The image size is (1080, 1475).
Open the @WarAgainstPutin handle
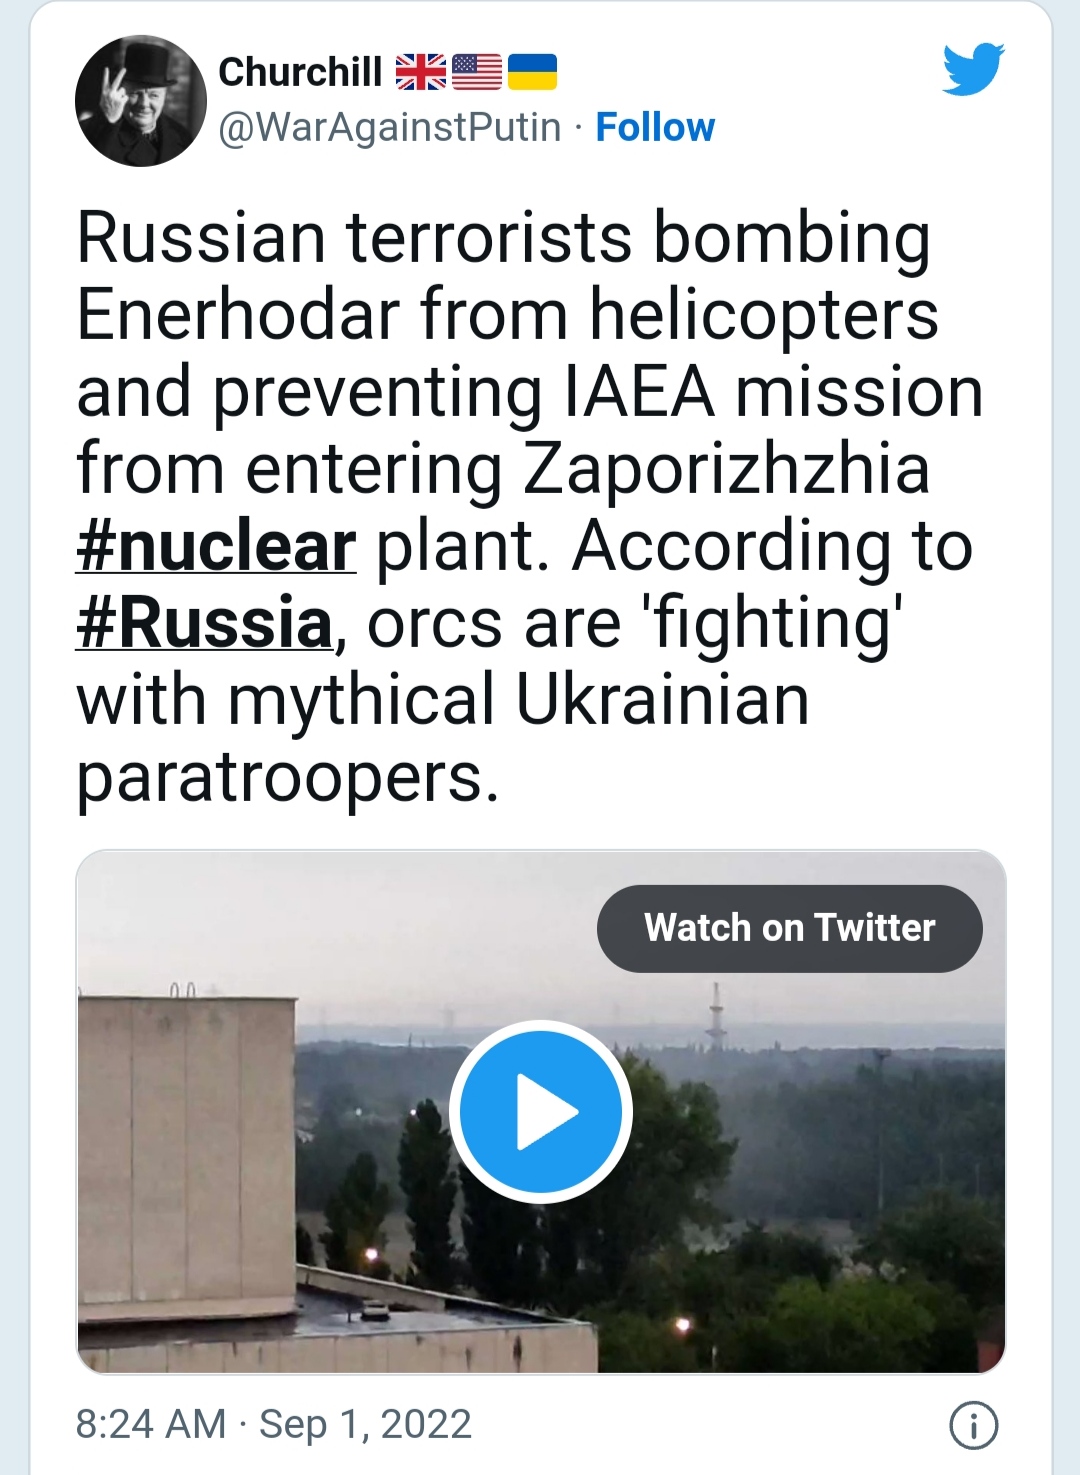tap(390, 127)
